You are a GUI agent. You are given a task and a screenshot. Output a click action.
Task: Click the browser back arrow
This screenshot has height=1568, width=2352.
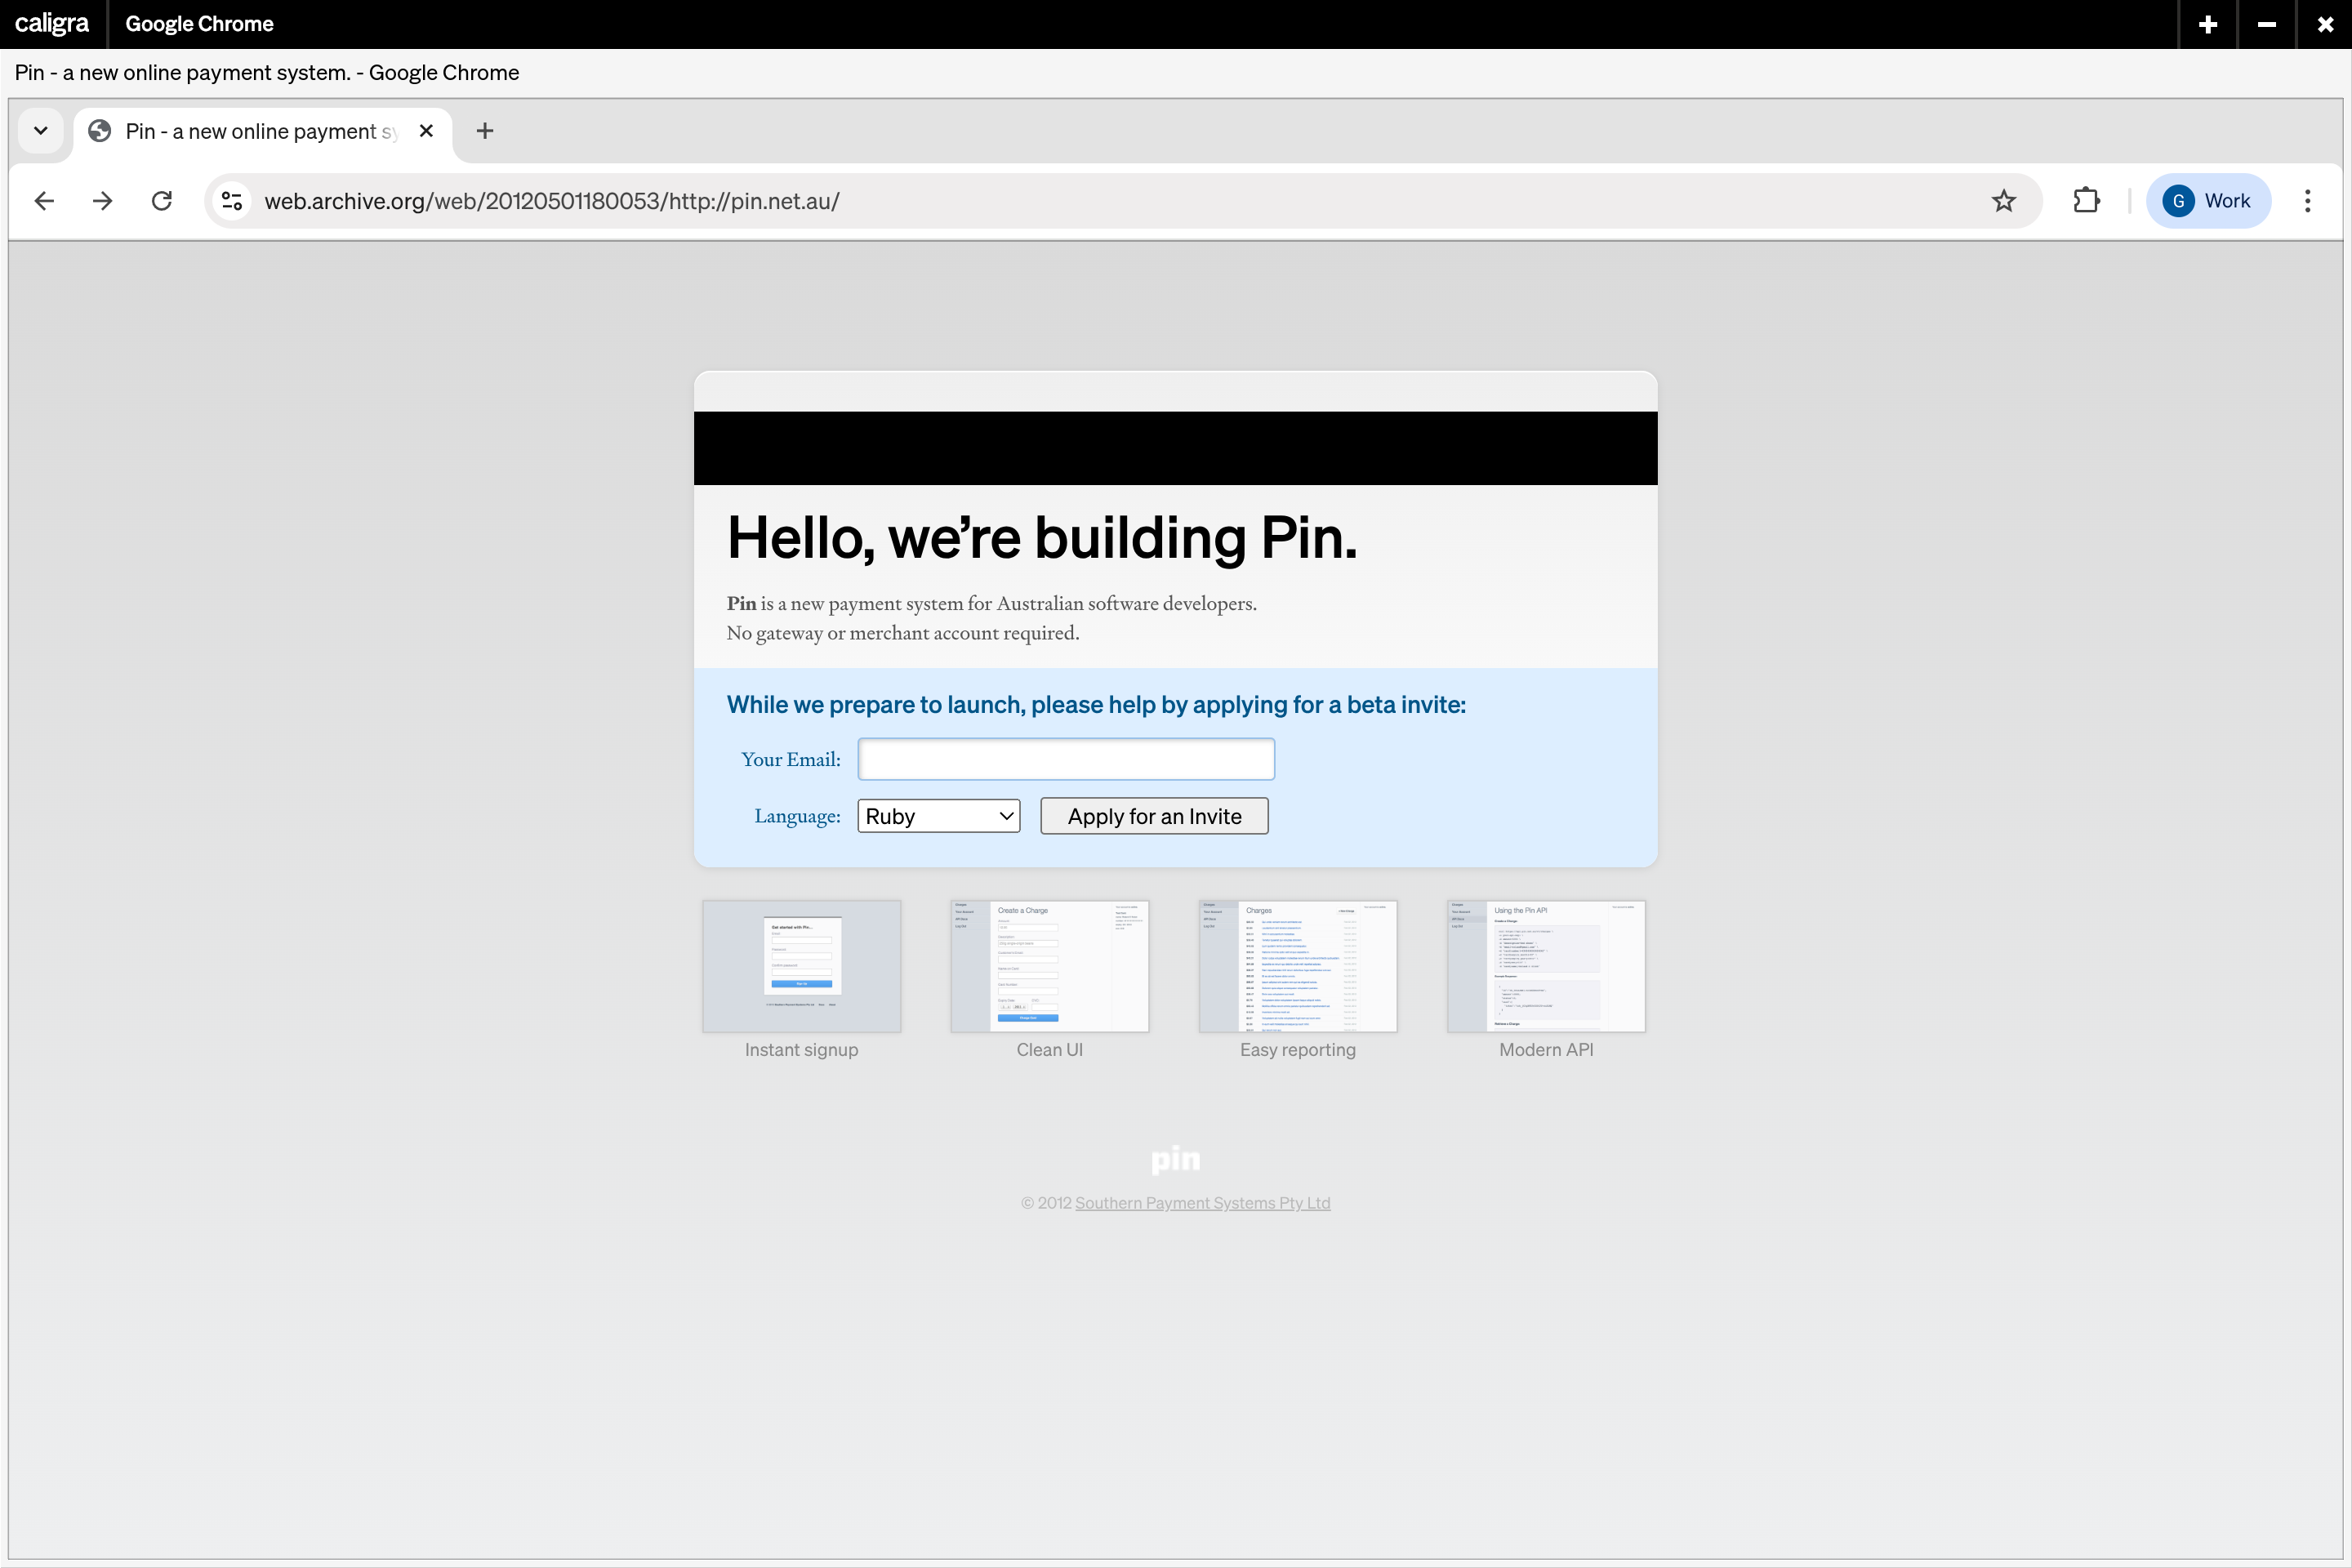click(x=44, y=201)
